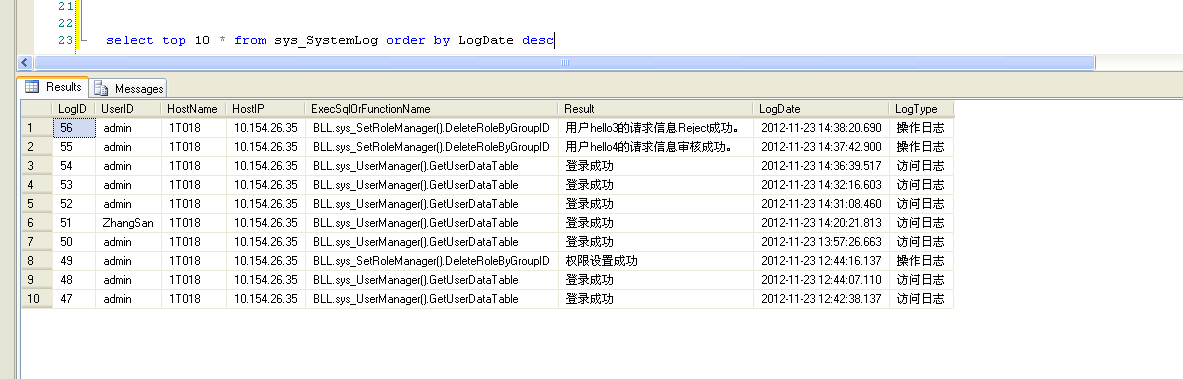Click the LogID cell containing 55
The height and width of the screenshot is (379, 1183).
74,146
